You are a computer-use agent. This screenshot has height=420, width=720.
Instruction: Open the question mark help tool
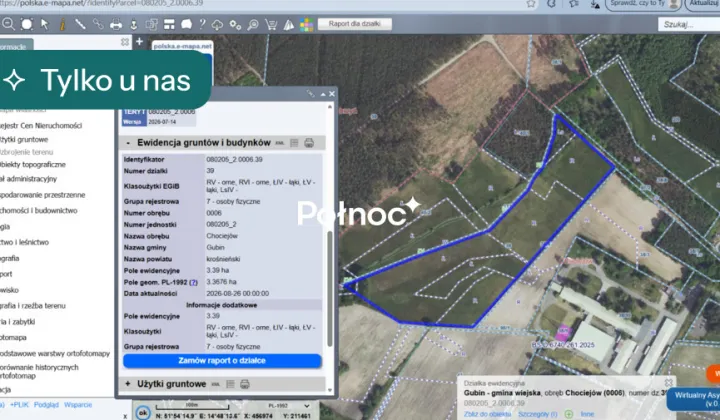pyautogui.click(x=202, y=24)
